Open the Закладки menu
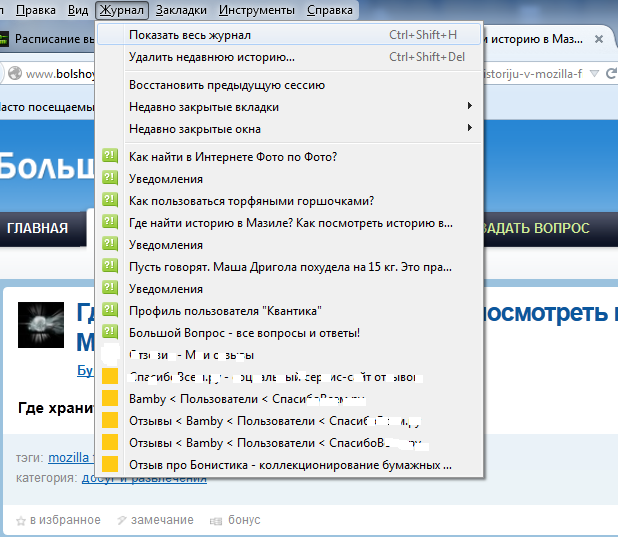The width and height of the screenshot is (618, 537). (181, 10)
